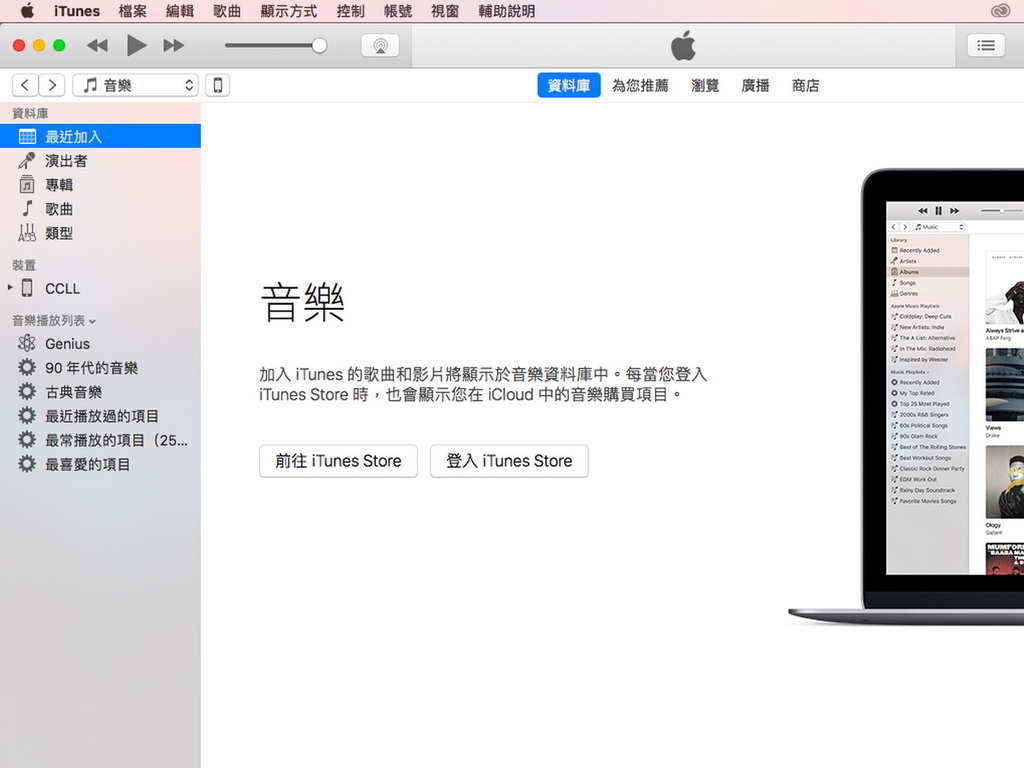Open the 顯示方式 menu
Viewport: 1024px width, 768px height.
pos(289,11)
